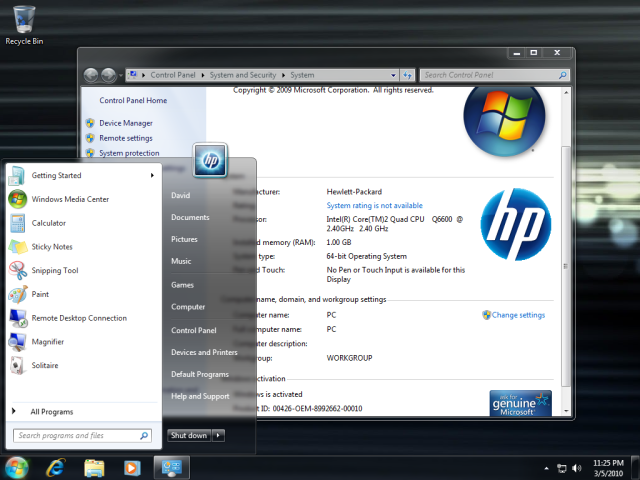Open the network tray icon
The height and width of the screenshot is (480, 640).
[562, 468]
